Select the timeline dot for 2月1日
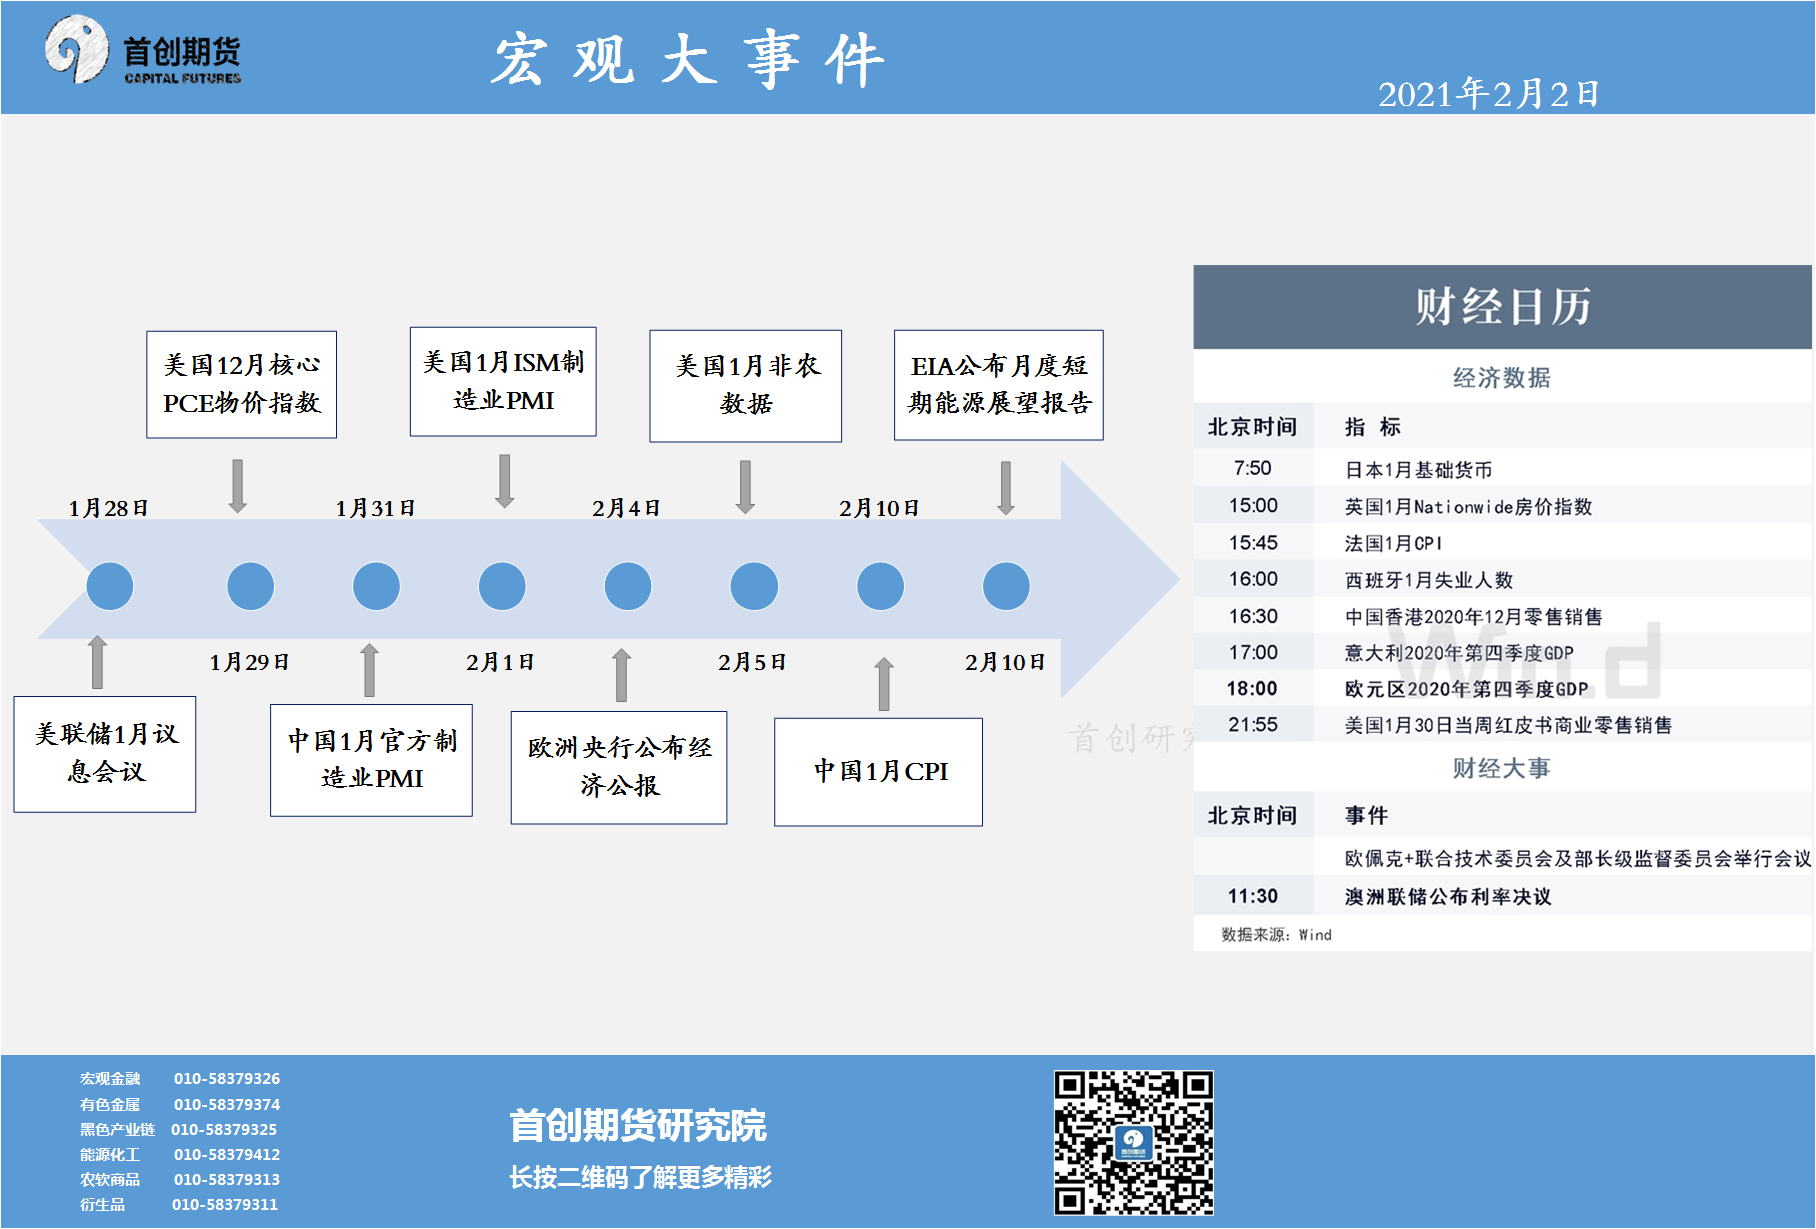 tap(502, 586)
